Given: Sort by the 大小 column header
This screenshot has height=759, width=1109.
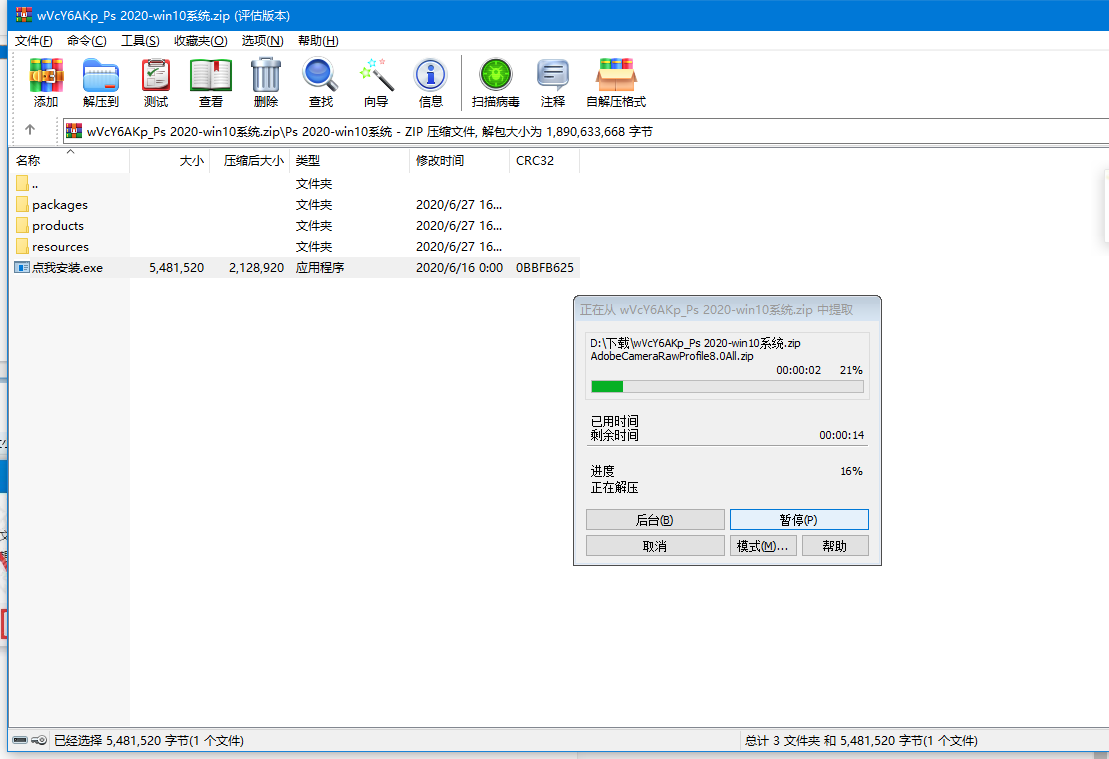Looking at the screenshot, I should click(170, 161).
